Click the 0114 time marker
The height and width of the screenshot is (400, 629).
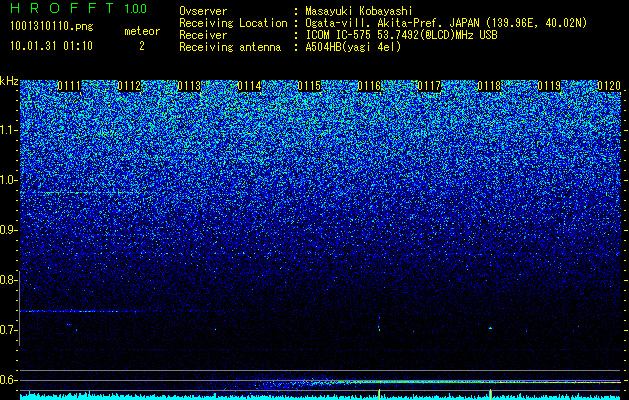pyautogui.click(x=249, y=86)
